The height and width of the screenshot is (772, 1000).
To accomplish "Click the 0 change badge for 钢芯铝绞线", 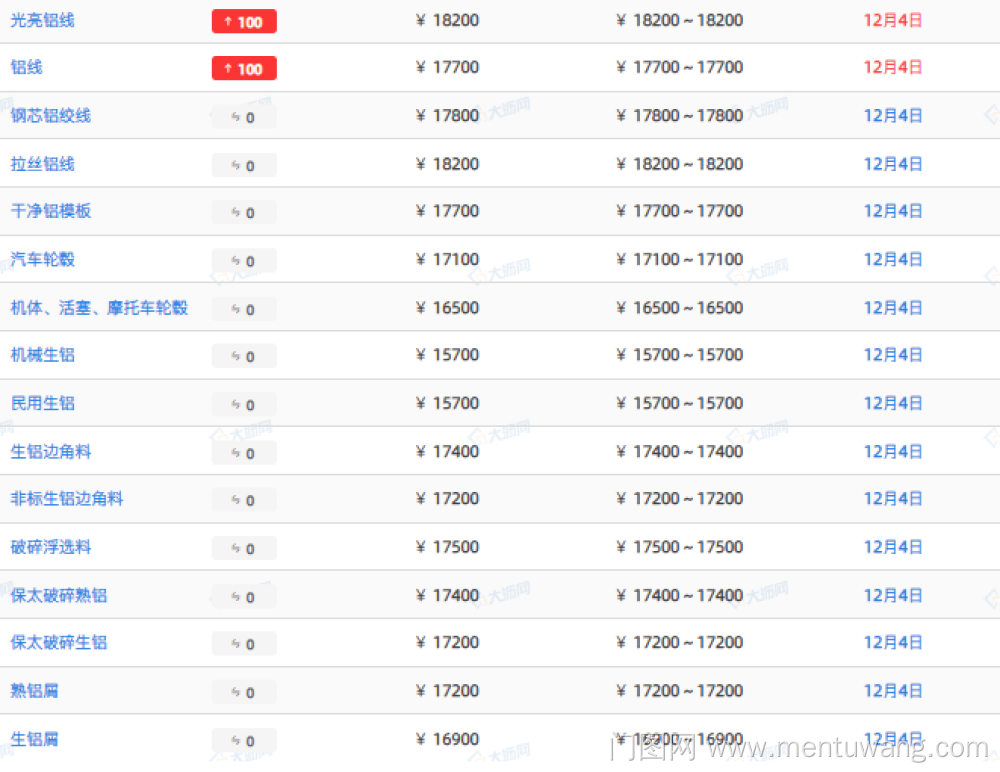I will pyautogui.click(x=244, y=117).
